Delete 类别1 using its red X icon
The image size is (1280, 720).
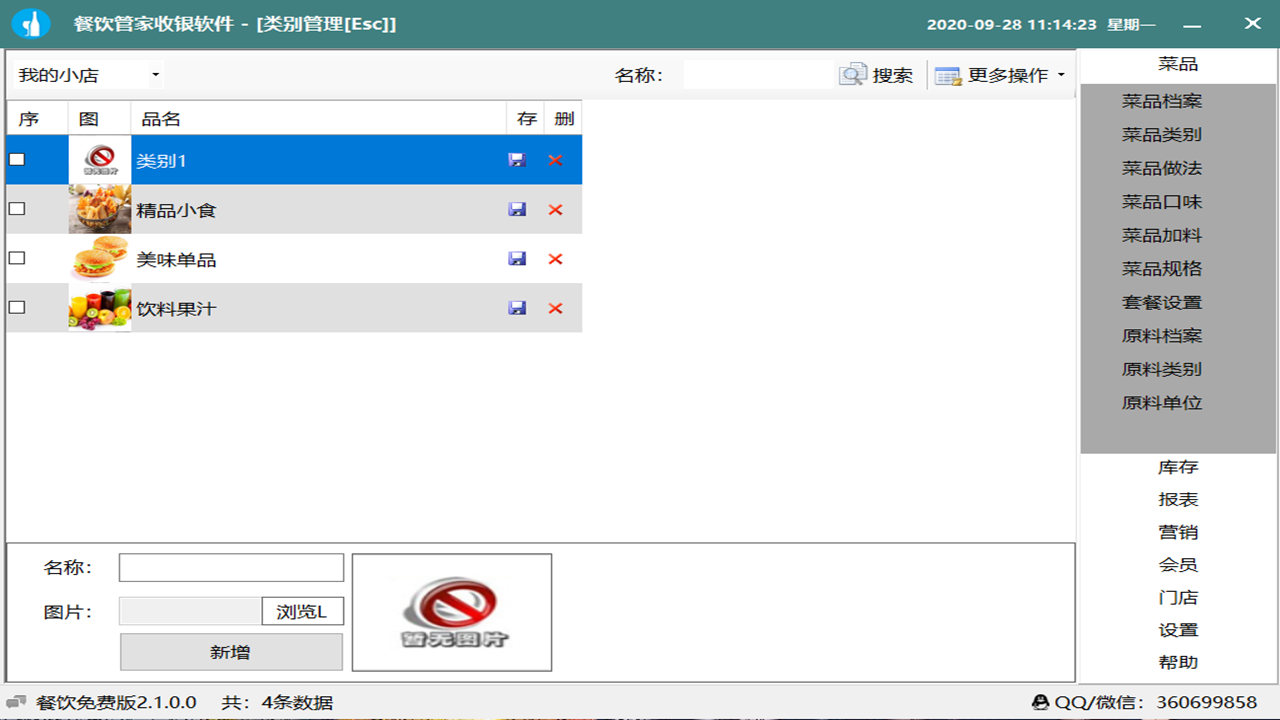pyautogui.click(x=555, y=159)
